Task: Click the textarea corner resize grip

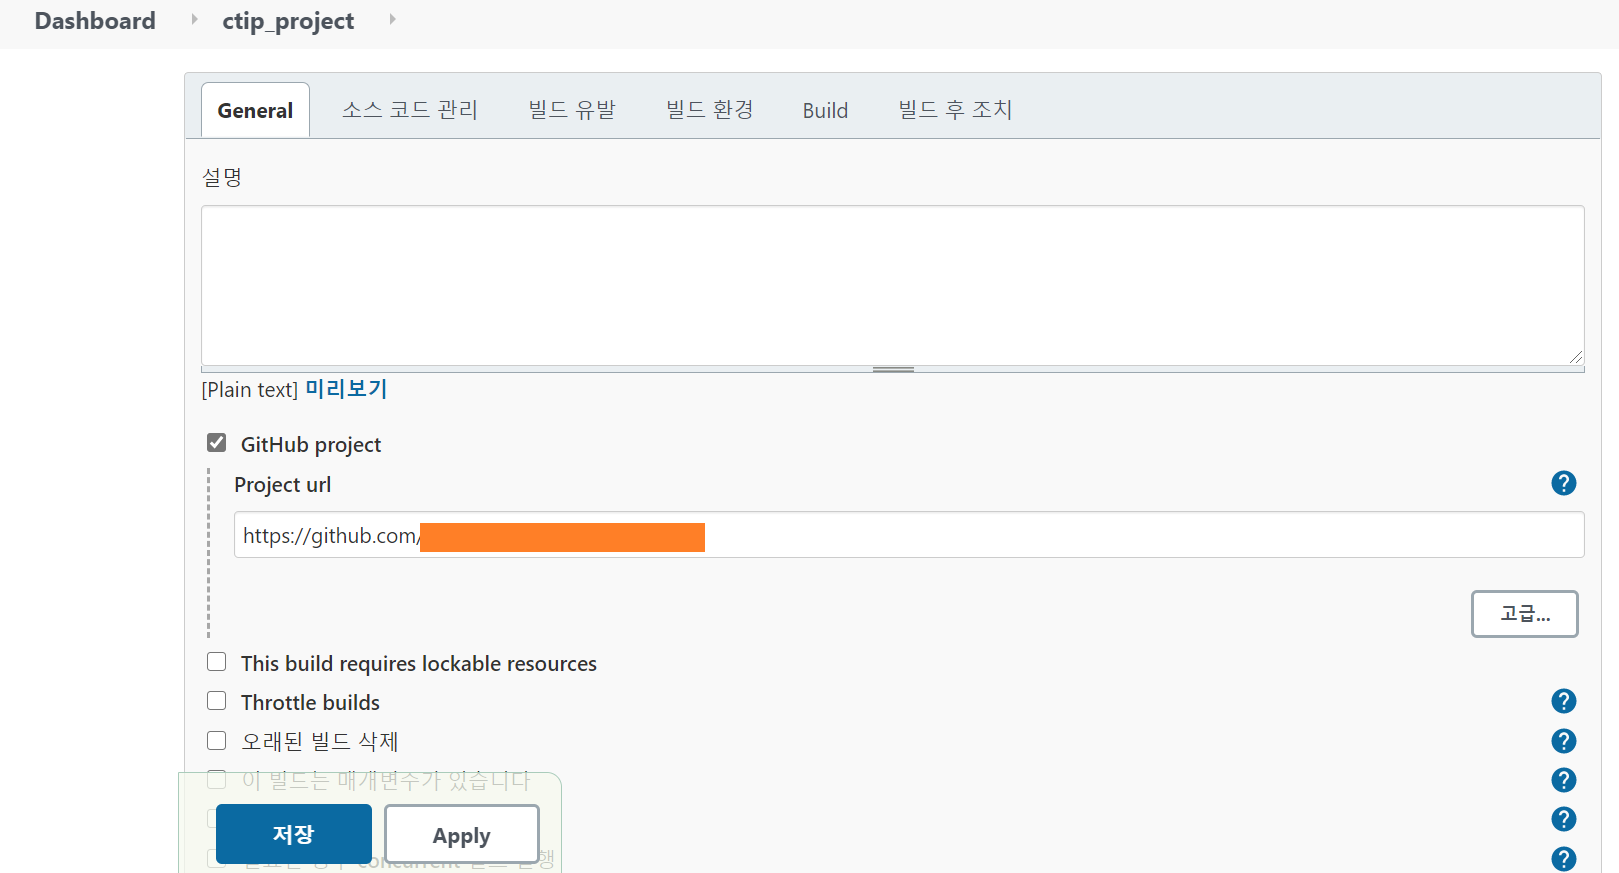Action: (1576, 357)
